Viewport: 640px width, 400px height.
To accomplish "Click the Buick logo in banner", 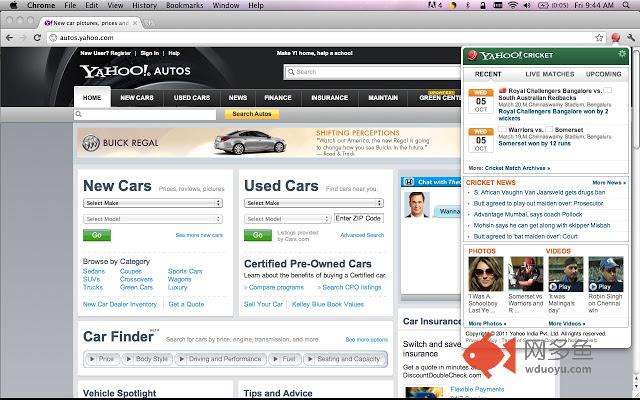I will tap(91, 143).
